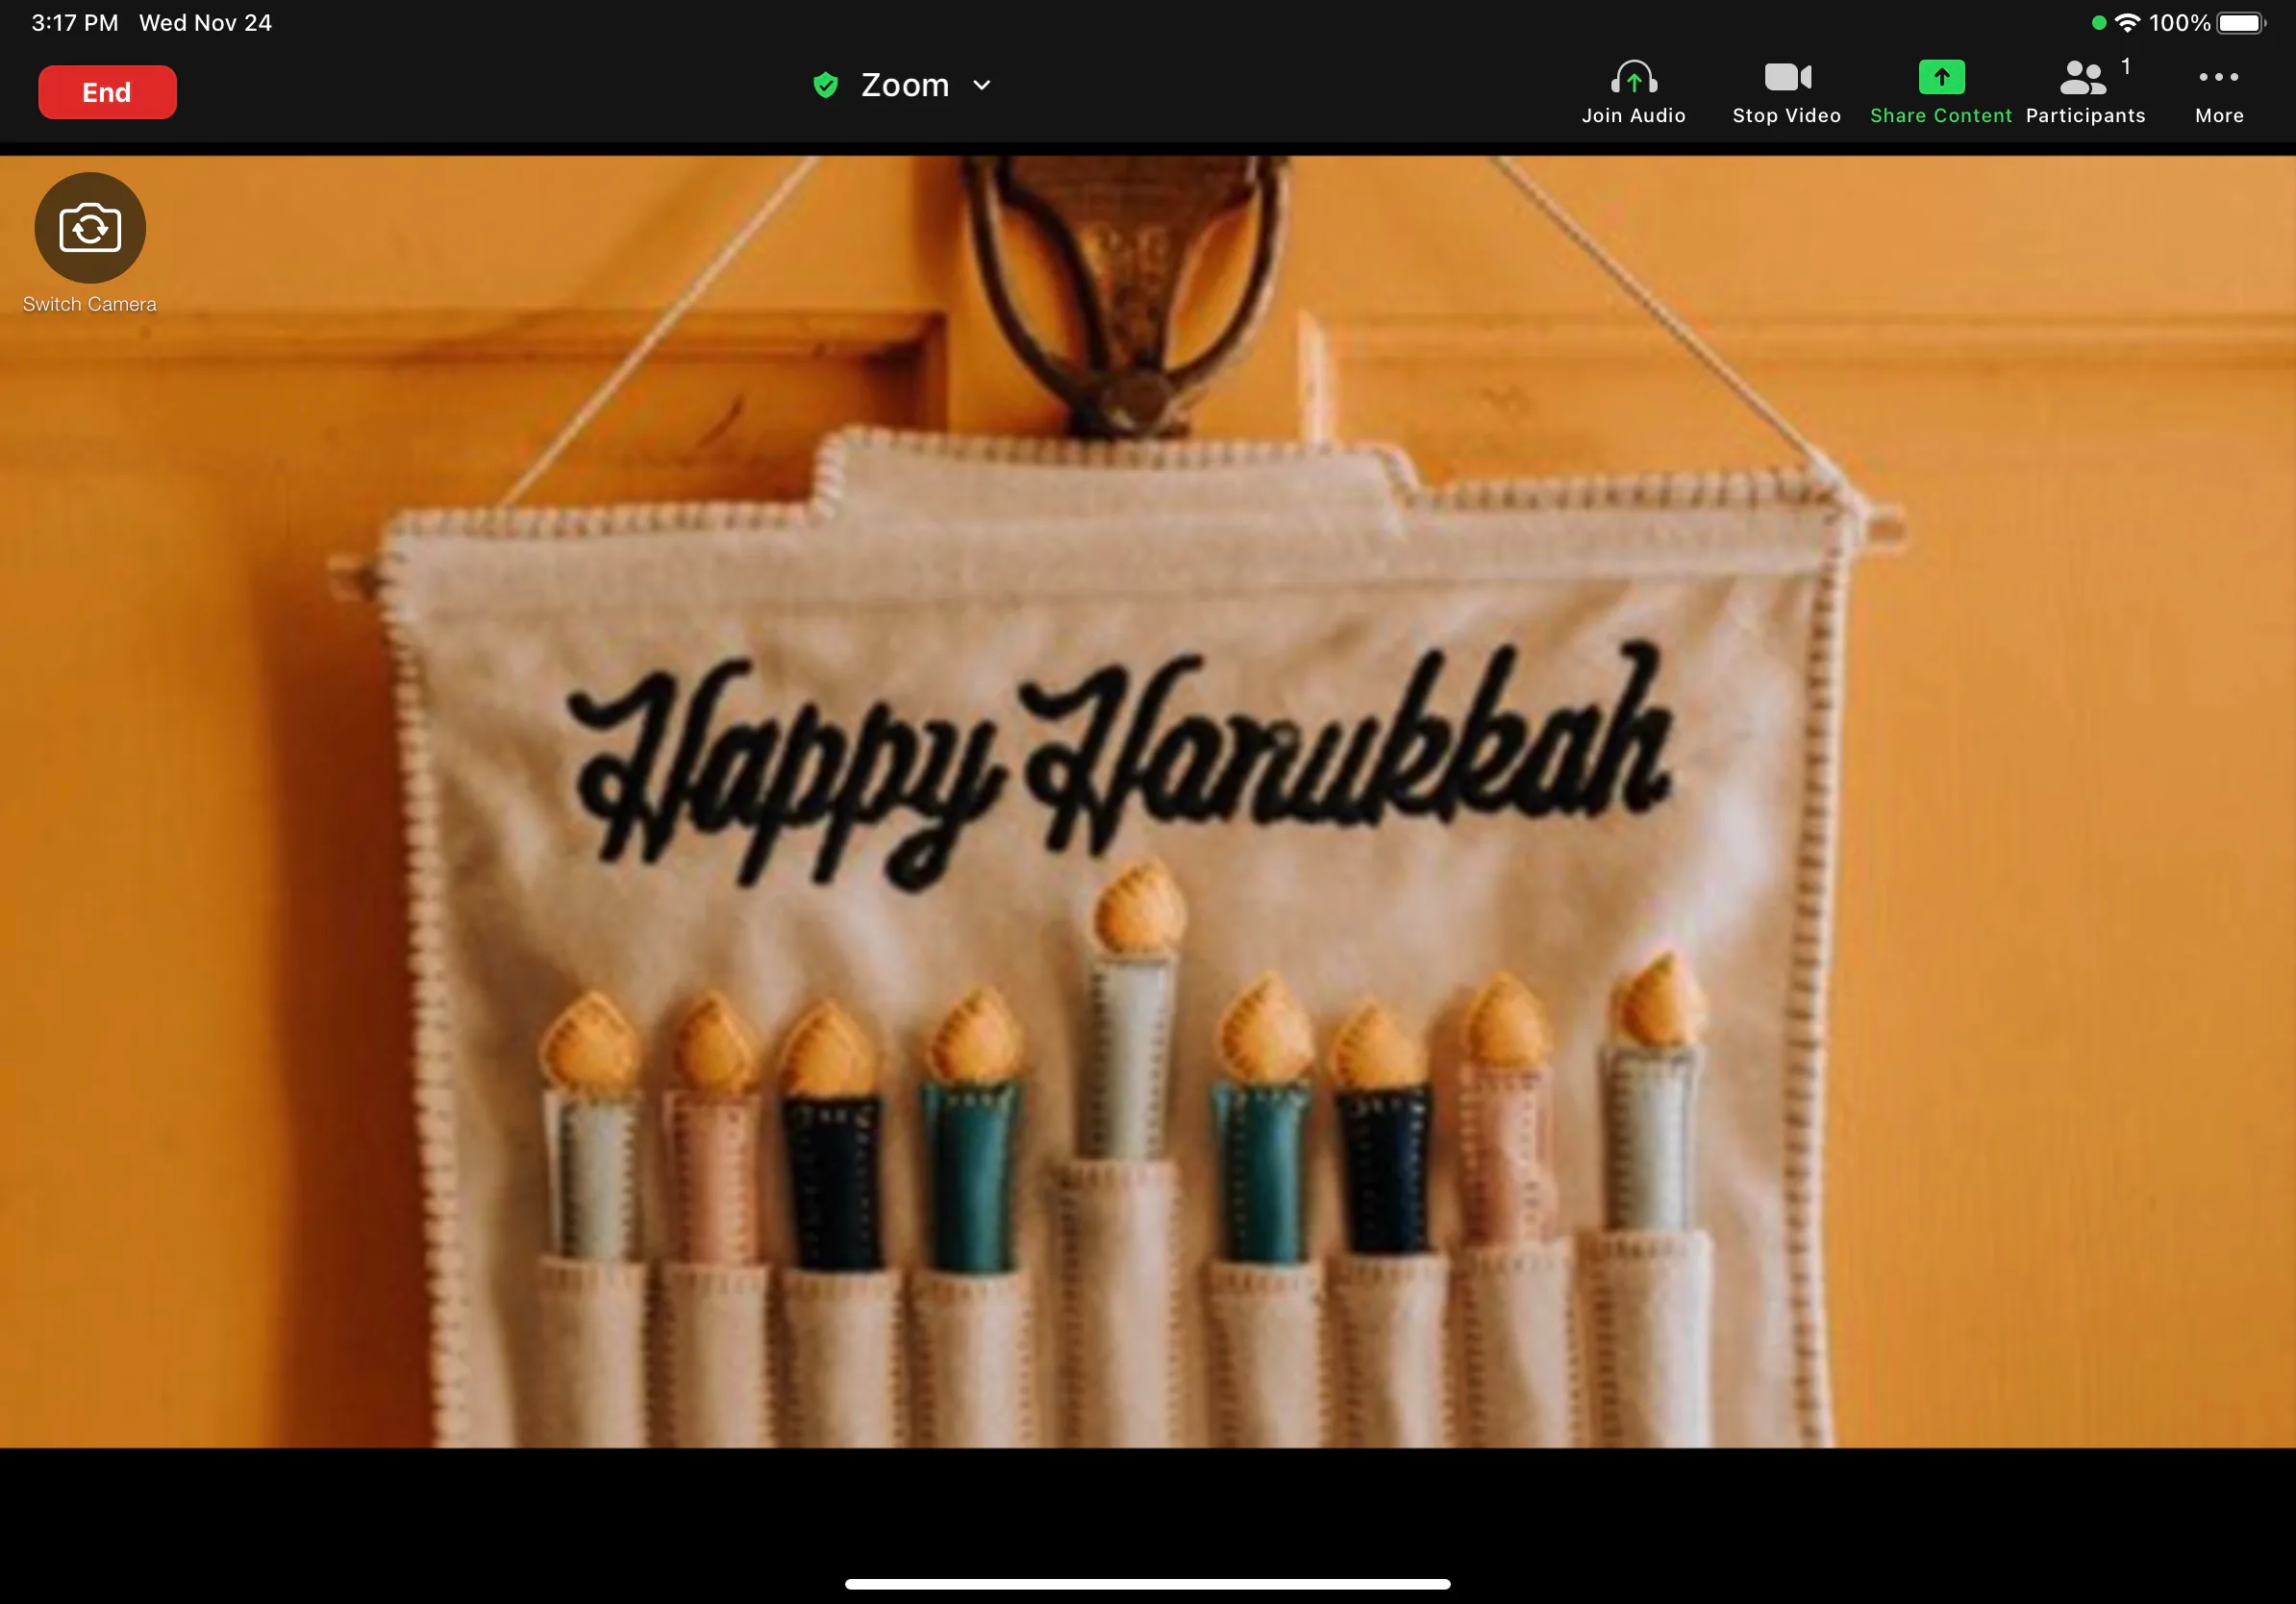Tap the Wi-Fi status icon
This screenshot has height=1604, width=2296.
point(2127,23)
